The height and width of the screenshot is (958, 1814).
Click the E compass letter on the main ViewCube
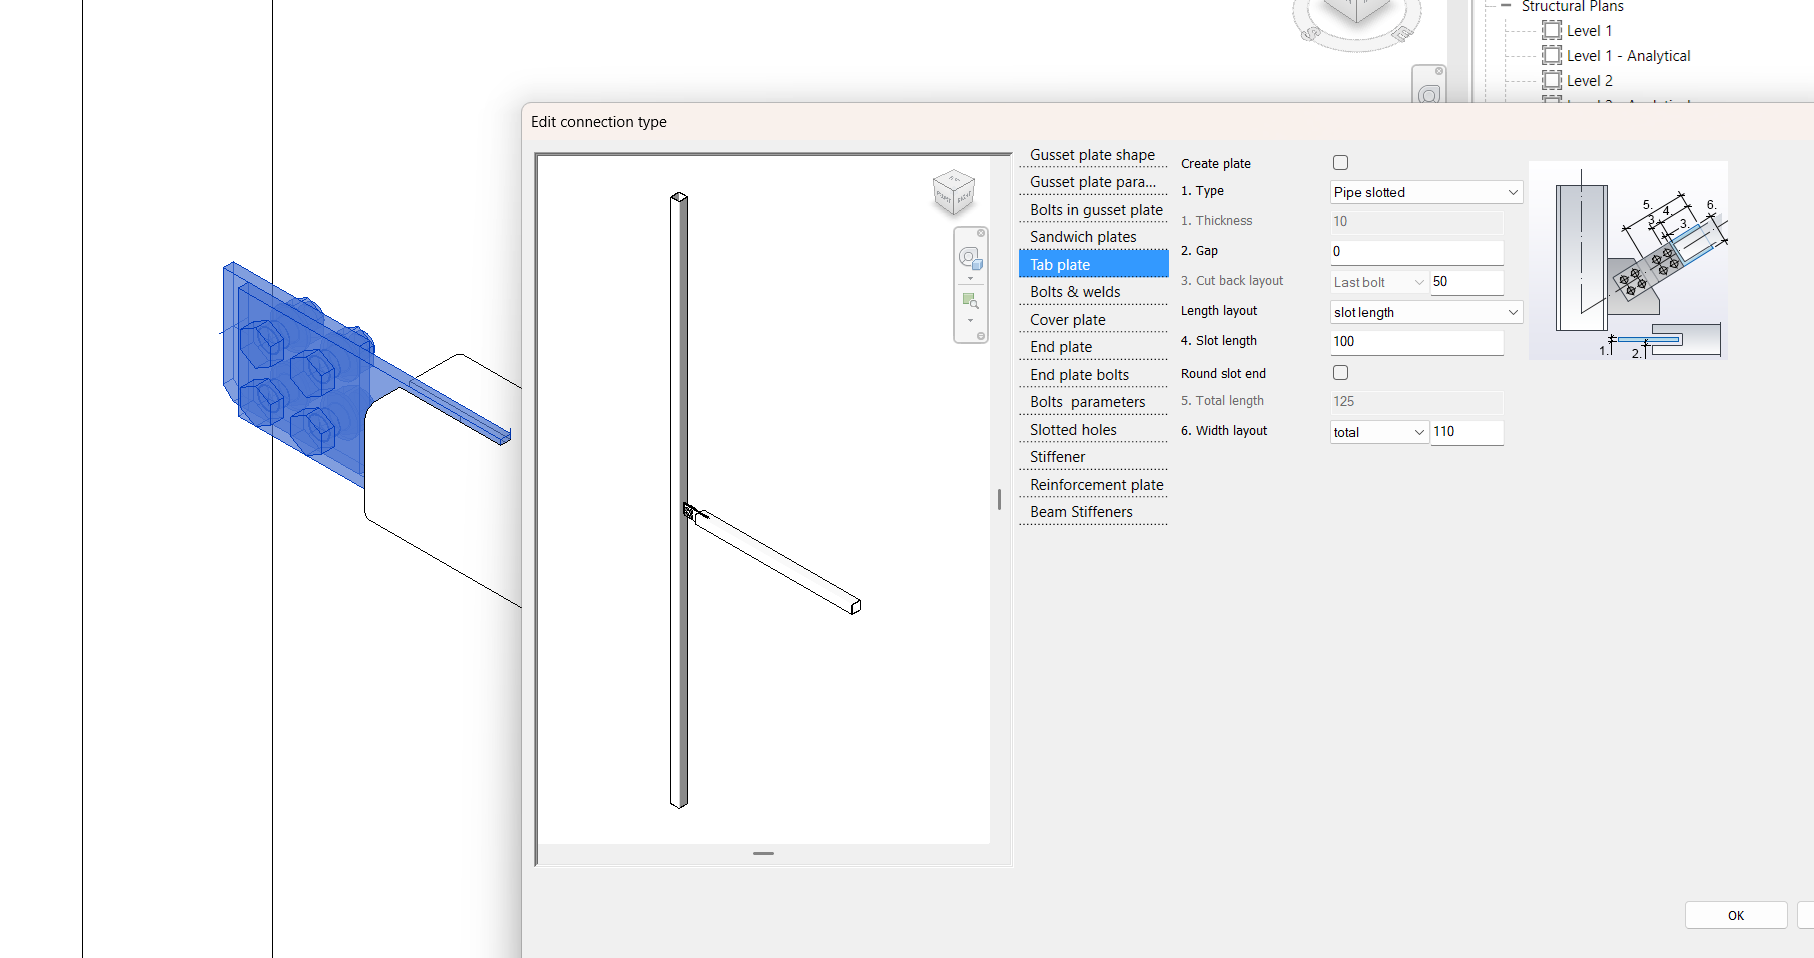[1403, 33]
